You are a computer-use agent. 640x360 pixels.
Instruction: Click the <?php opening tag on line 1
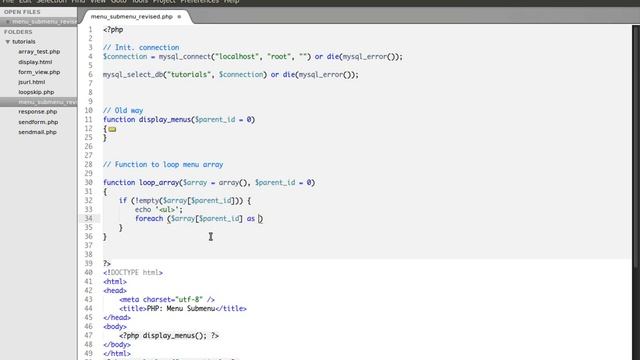click(113, 30)
